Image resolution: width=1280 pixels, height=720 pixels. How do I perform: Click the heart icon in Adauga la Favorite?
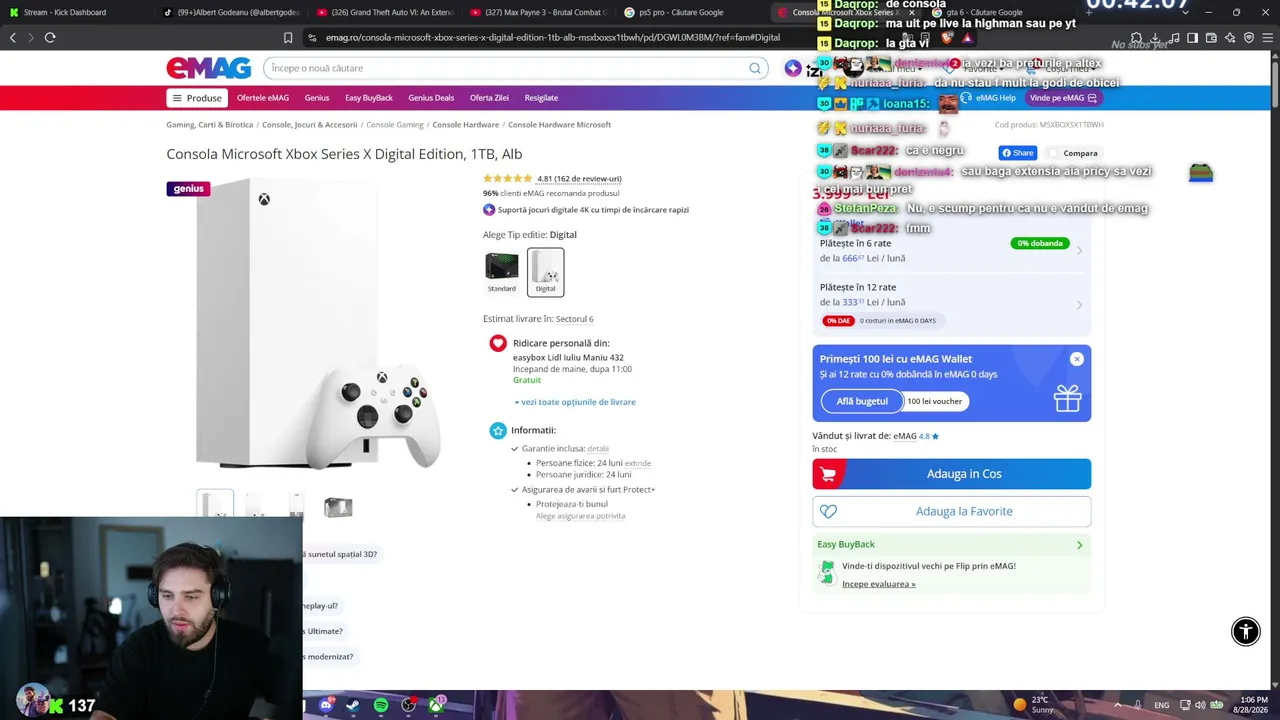(x=828, y=512)
